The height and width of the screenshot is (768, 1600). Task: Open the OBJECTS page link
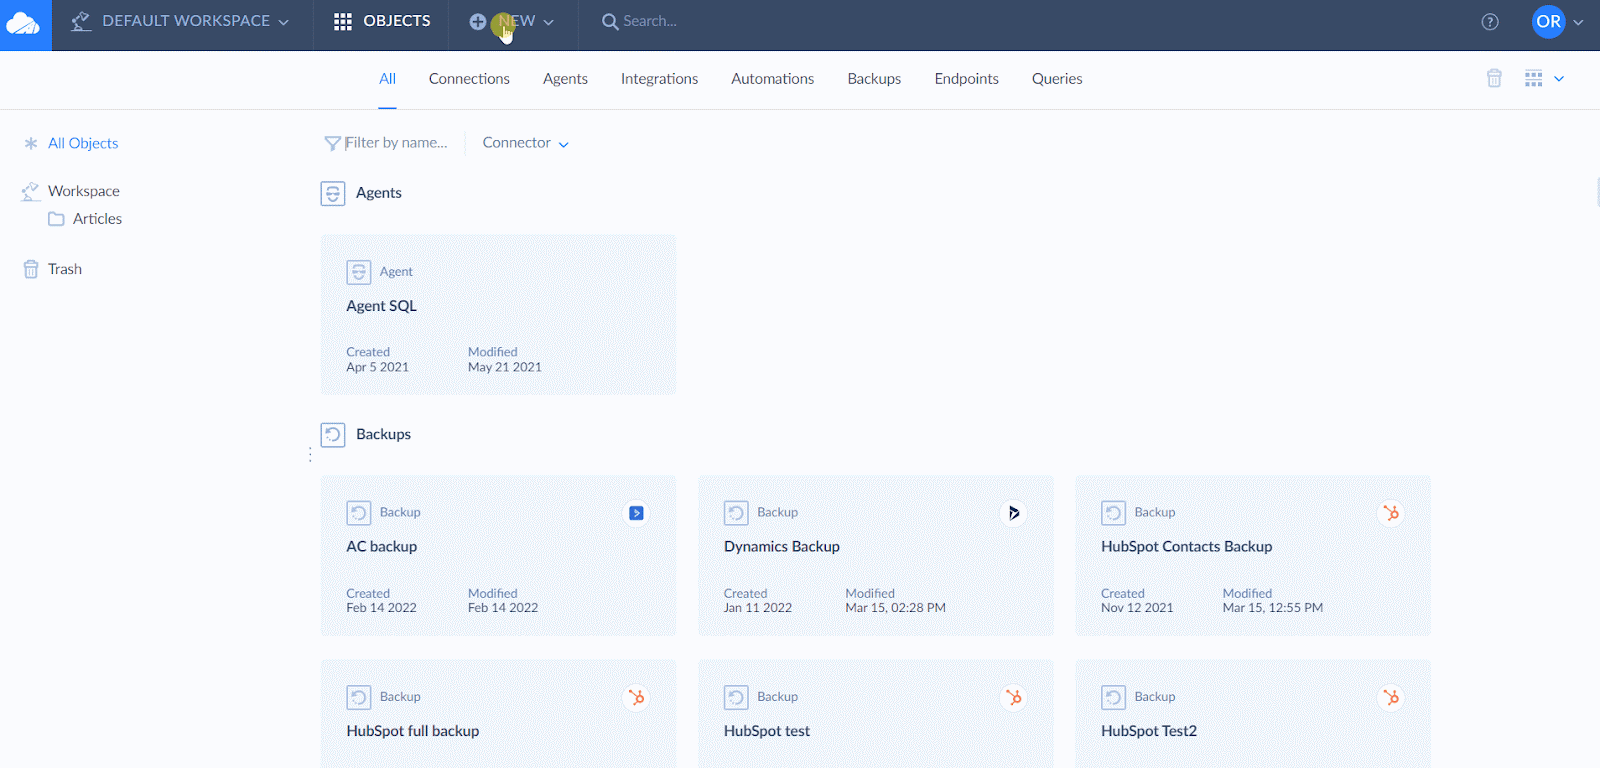382,21
